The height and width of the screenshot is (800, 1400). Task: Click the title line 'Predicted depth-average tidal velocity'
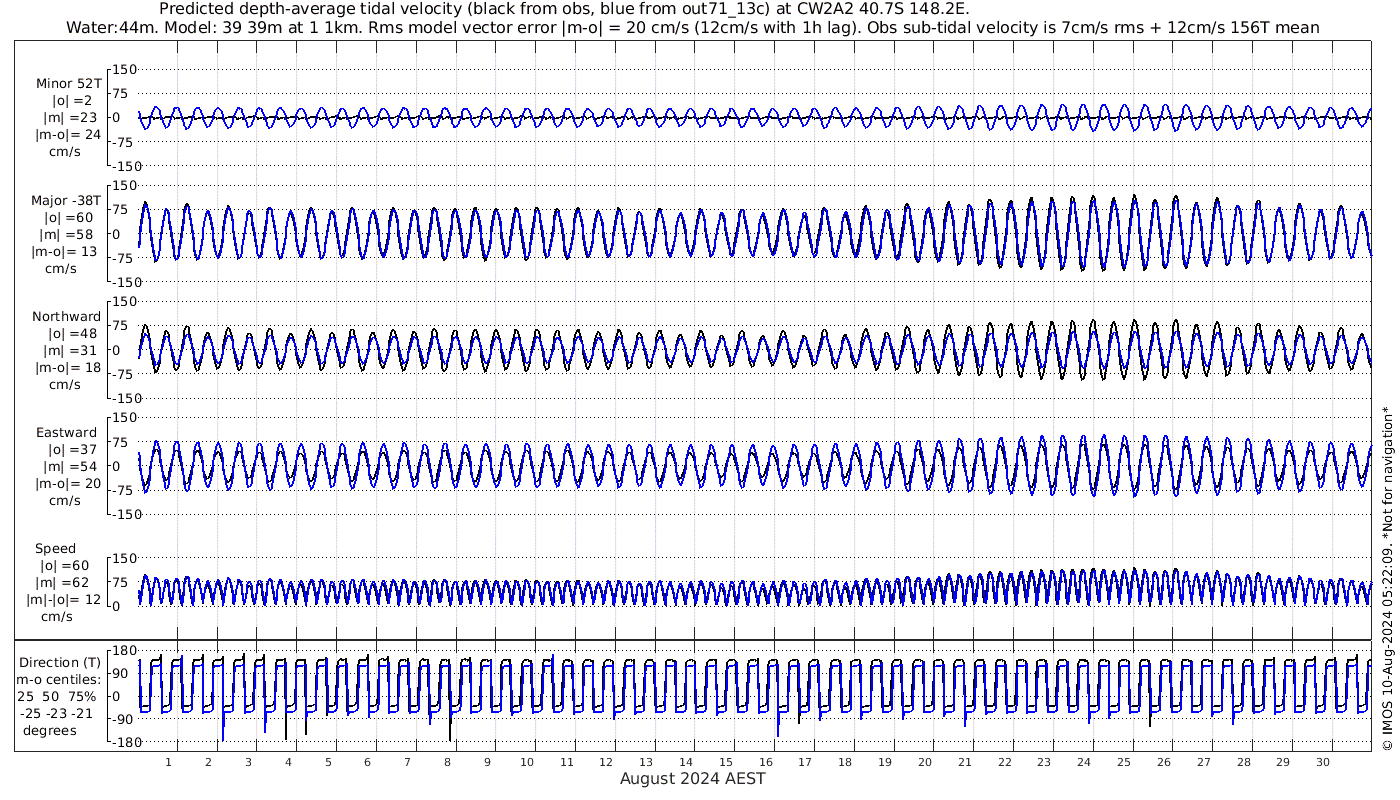pos(564,9)
